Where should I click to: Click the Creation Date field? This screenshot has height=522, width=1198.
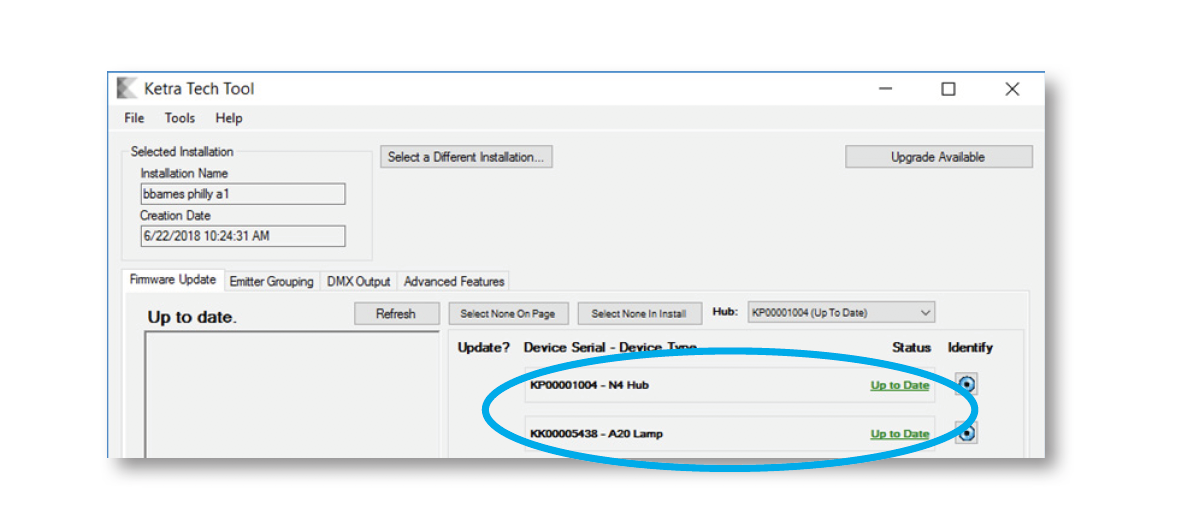point(243,236)
